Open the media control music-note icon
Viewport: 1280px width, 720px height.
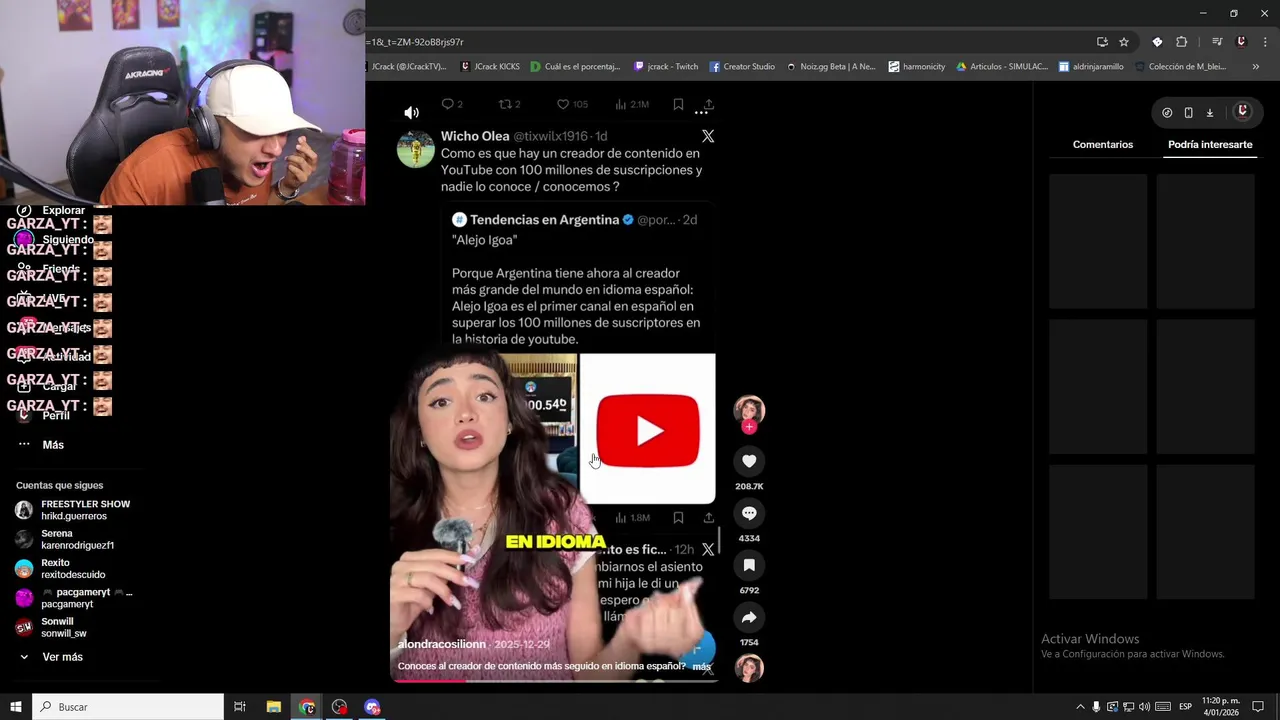(x=1217, y=42)
